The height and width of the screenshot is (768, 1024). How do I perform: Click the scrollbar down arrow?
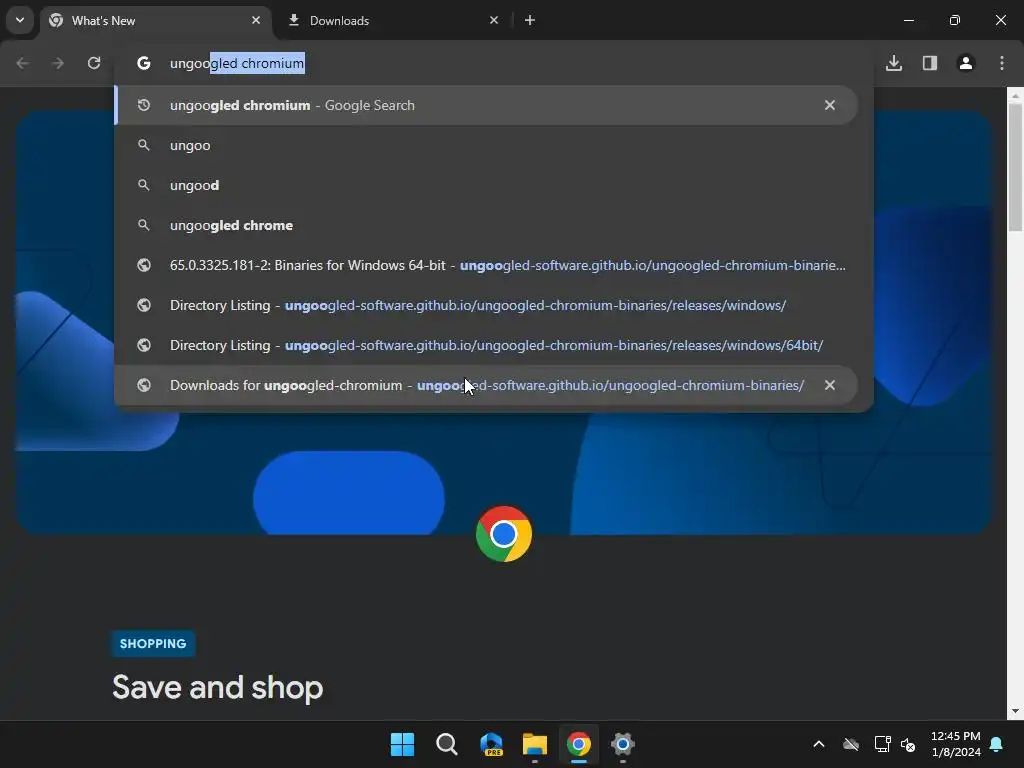click(x=1015, y=711)
